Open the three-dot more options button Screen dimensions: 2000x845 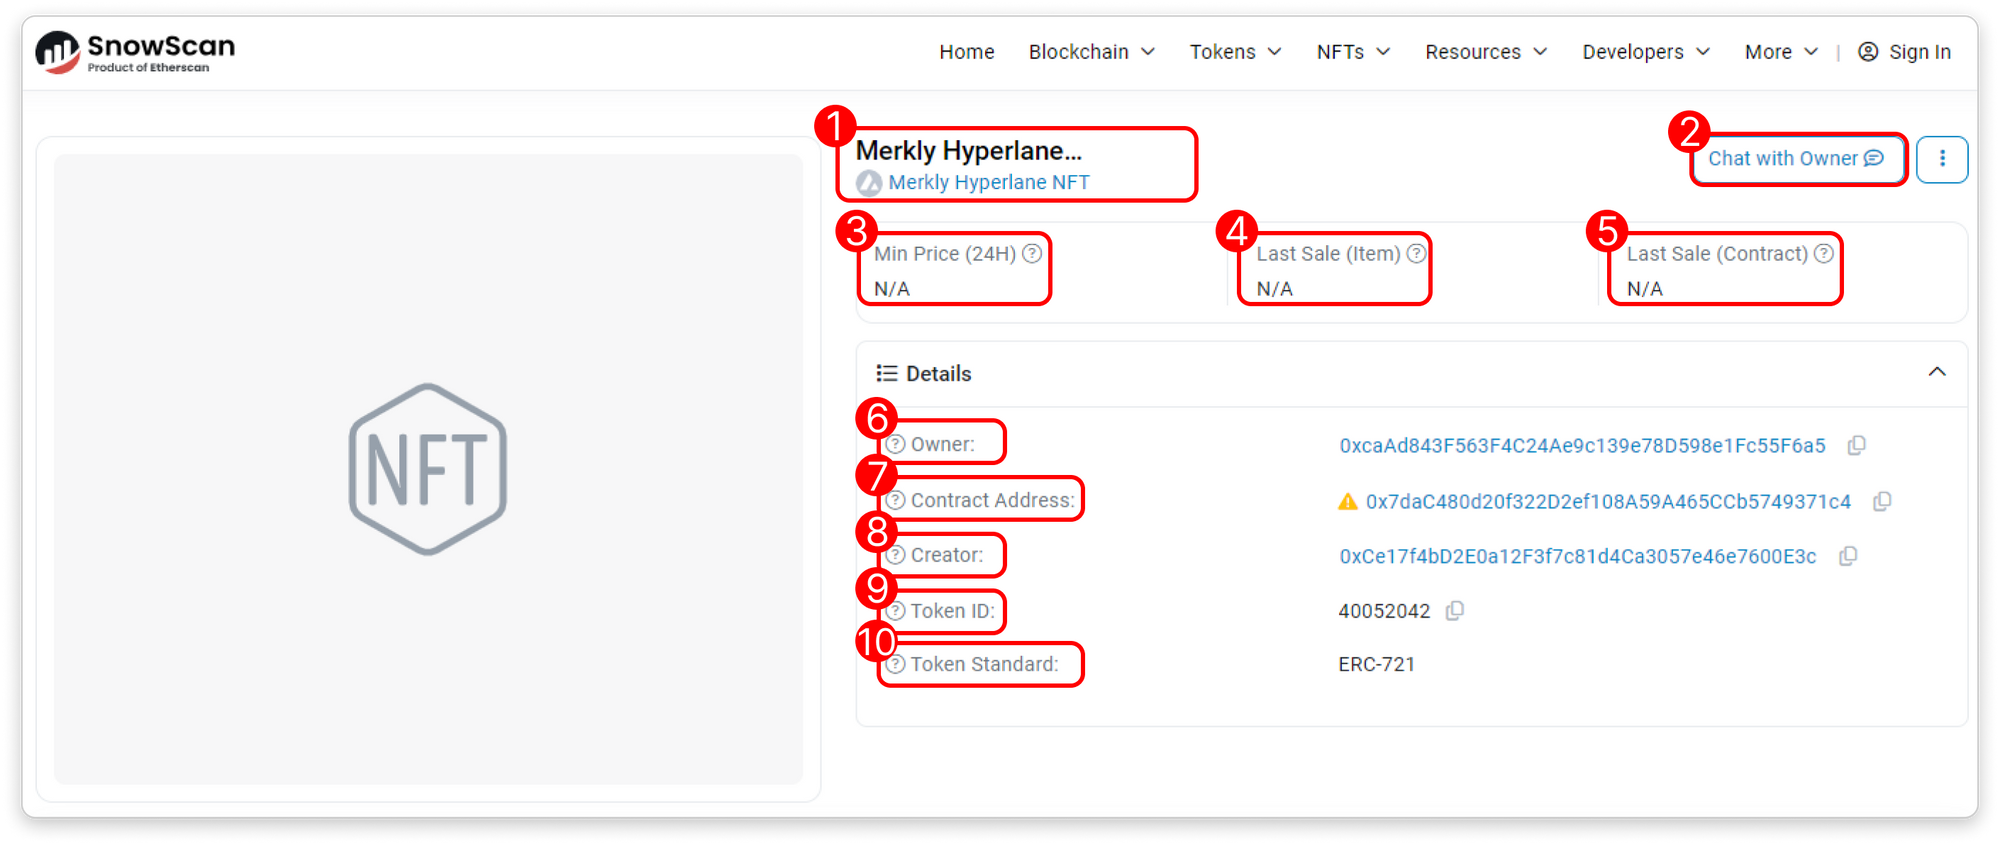click(x=1942, y=159)
